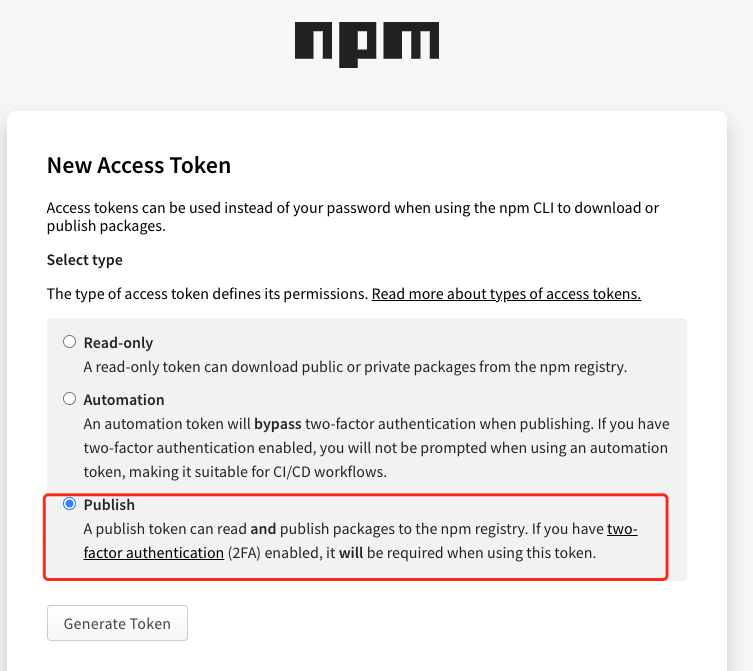Click the CI/CD workflows description line

tap(235, 472)
